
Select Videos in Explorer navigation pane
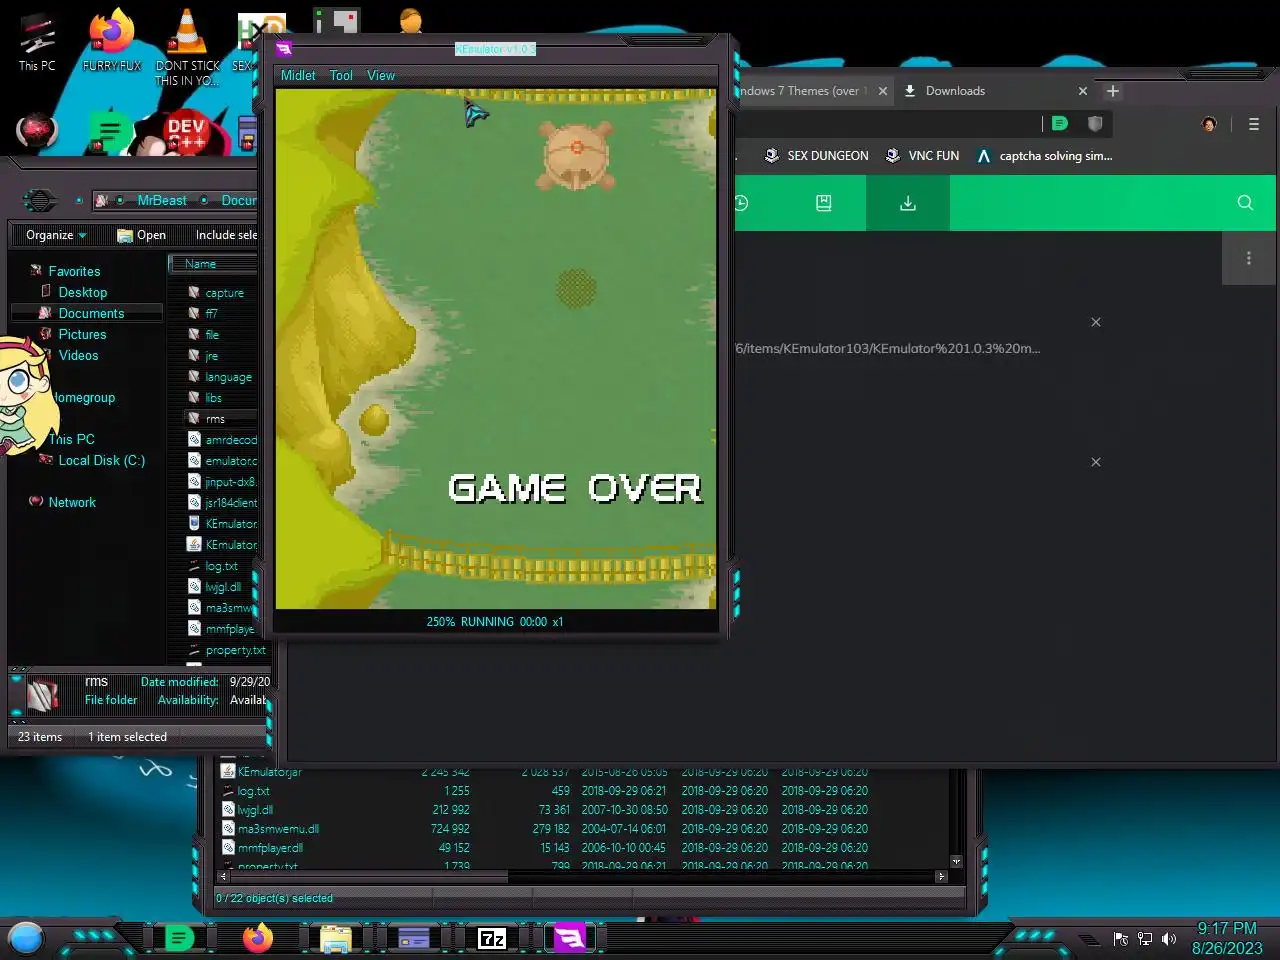click(78, 355)
